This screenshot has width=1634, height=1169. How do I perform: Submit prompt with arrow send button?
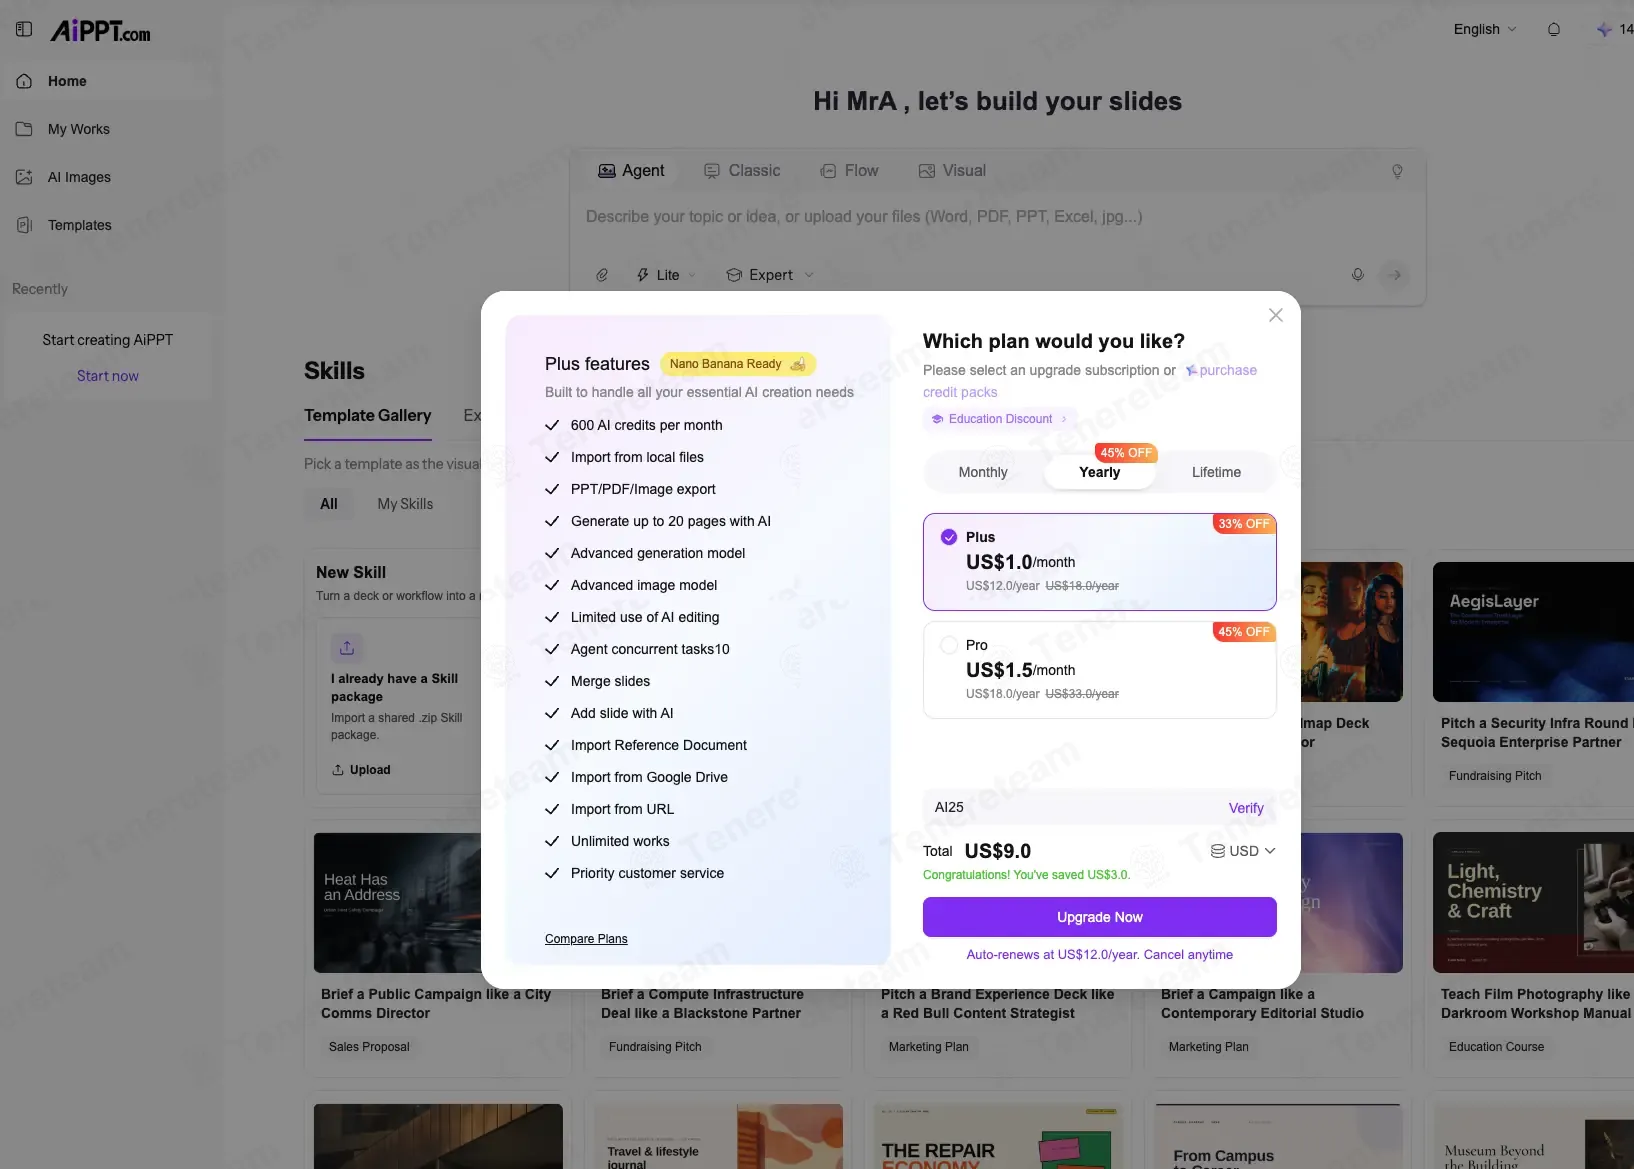click(x=1395, y=274)
